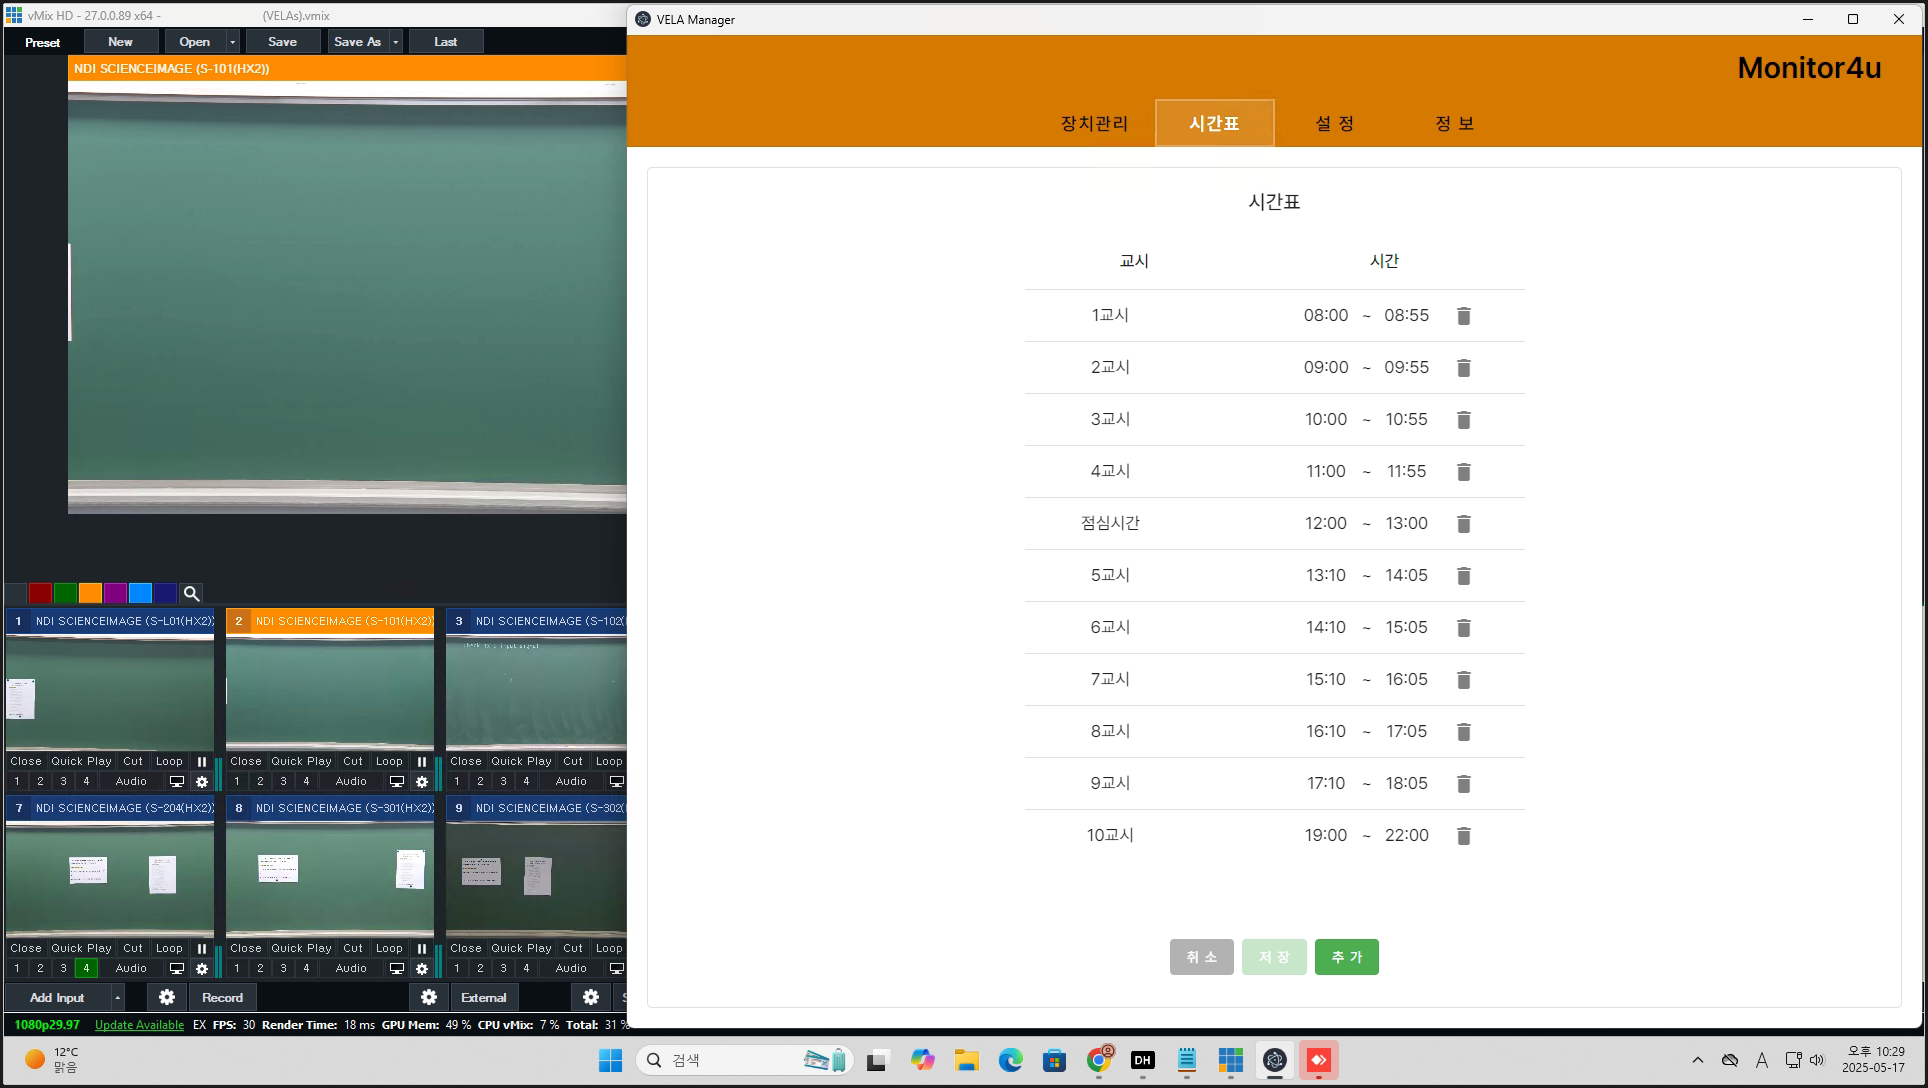Toggle Loop on vMix input 8
1928x1088 pixels.
(x=389, y=949)
